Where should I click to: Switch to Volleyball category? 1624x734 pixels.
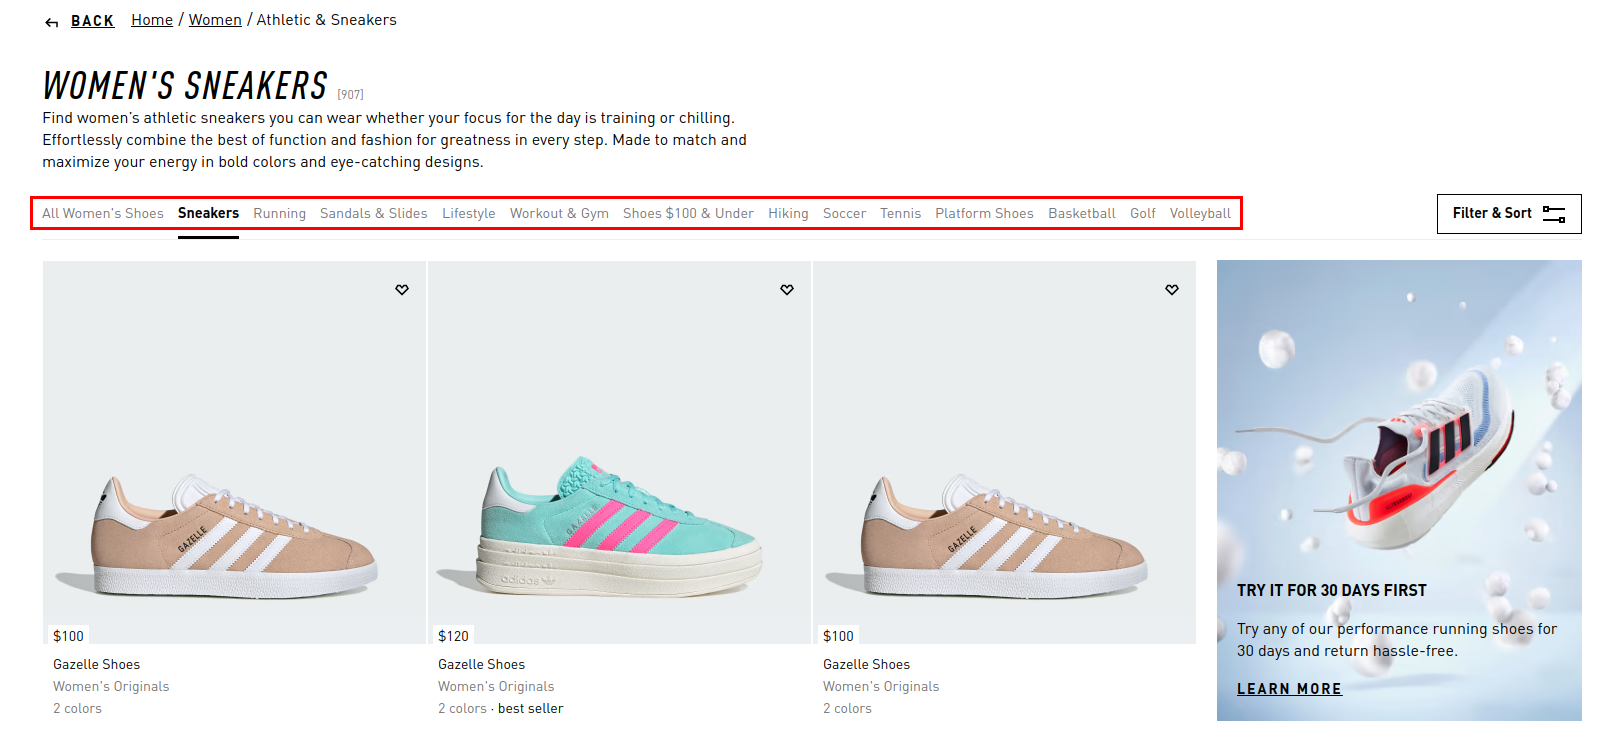pyautogui.click(x=1200, y=213)
